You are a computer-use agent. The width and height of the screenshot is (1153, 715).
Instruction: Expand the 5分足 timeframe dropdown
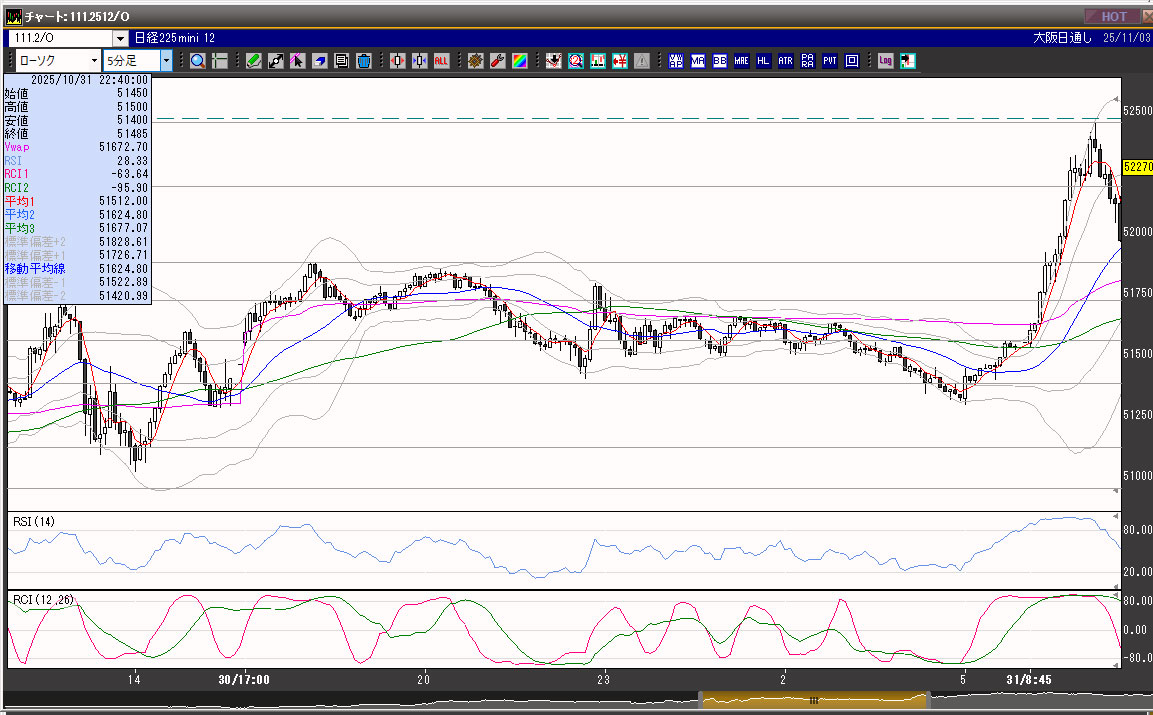tap(166, 61)
